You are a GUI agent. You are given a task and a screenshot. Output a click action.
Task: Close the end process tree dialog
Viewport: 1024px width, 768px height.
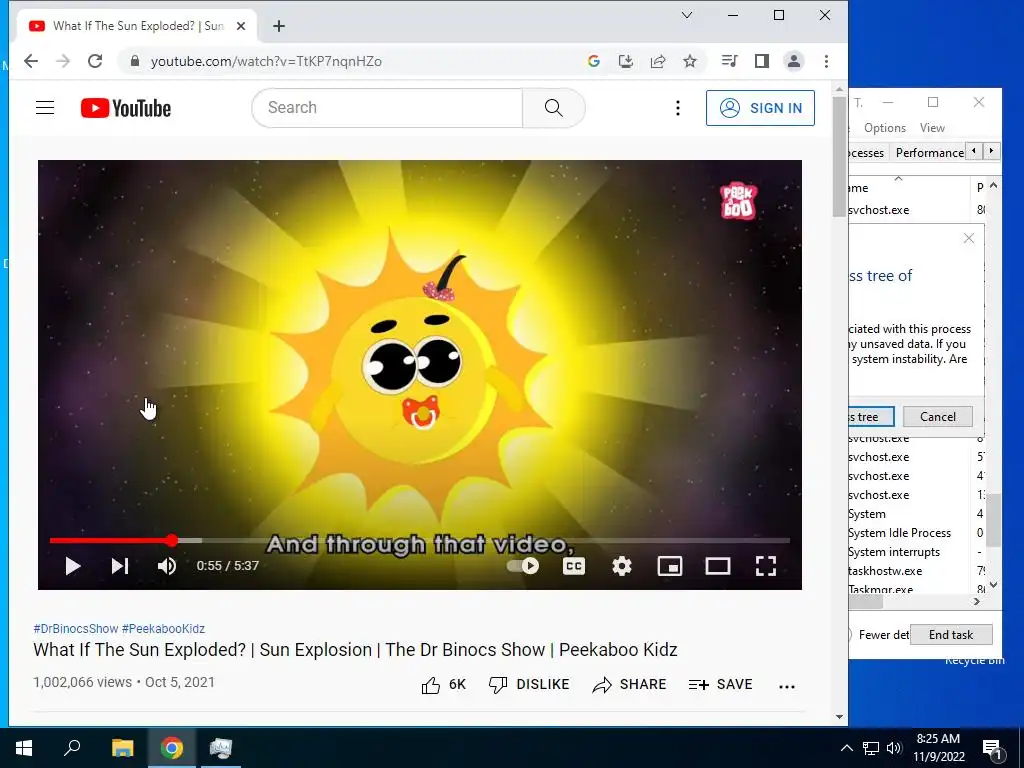point(969,238)
